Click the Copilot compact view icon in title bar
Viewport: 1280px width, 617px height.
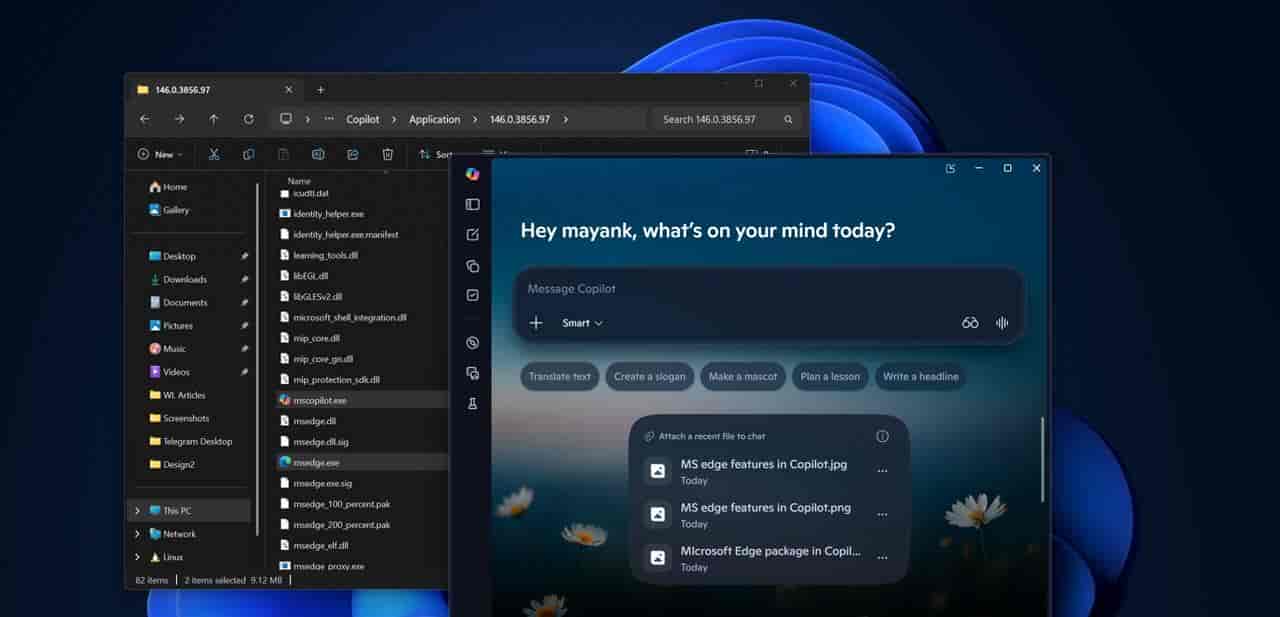950,168
